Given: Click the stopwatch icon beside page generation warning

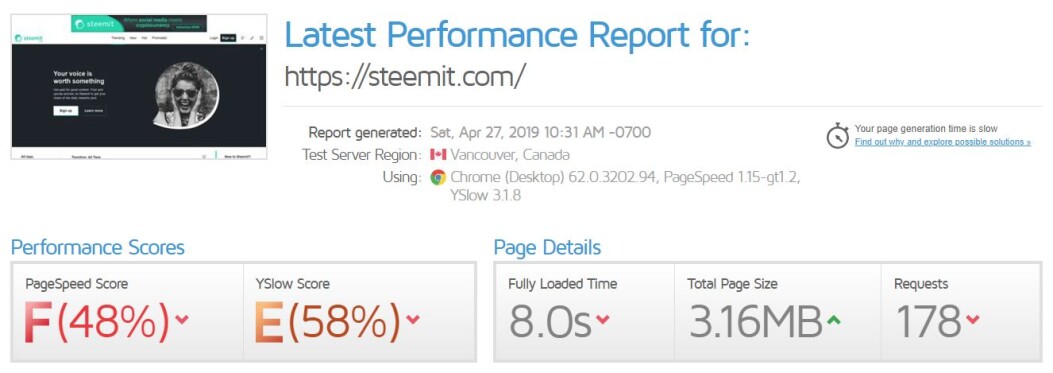Looking at the screenshot, I should pos(838,135).
